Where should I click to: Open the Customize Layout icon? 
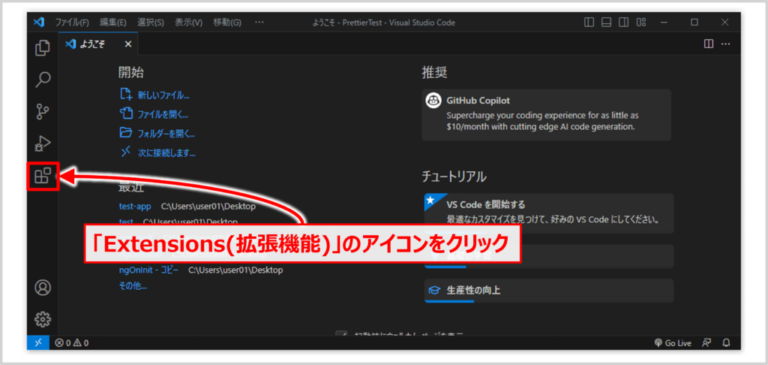click(640, 22)
